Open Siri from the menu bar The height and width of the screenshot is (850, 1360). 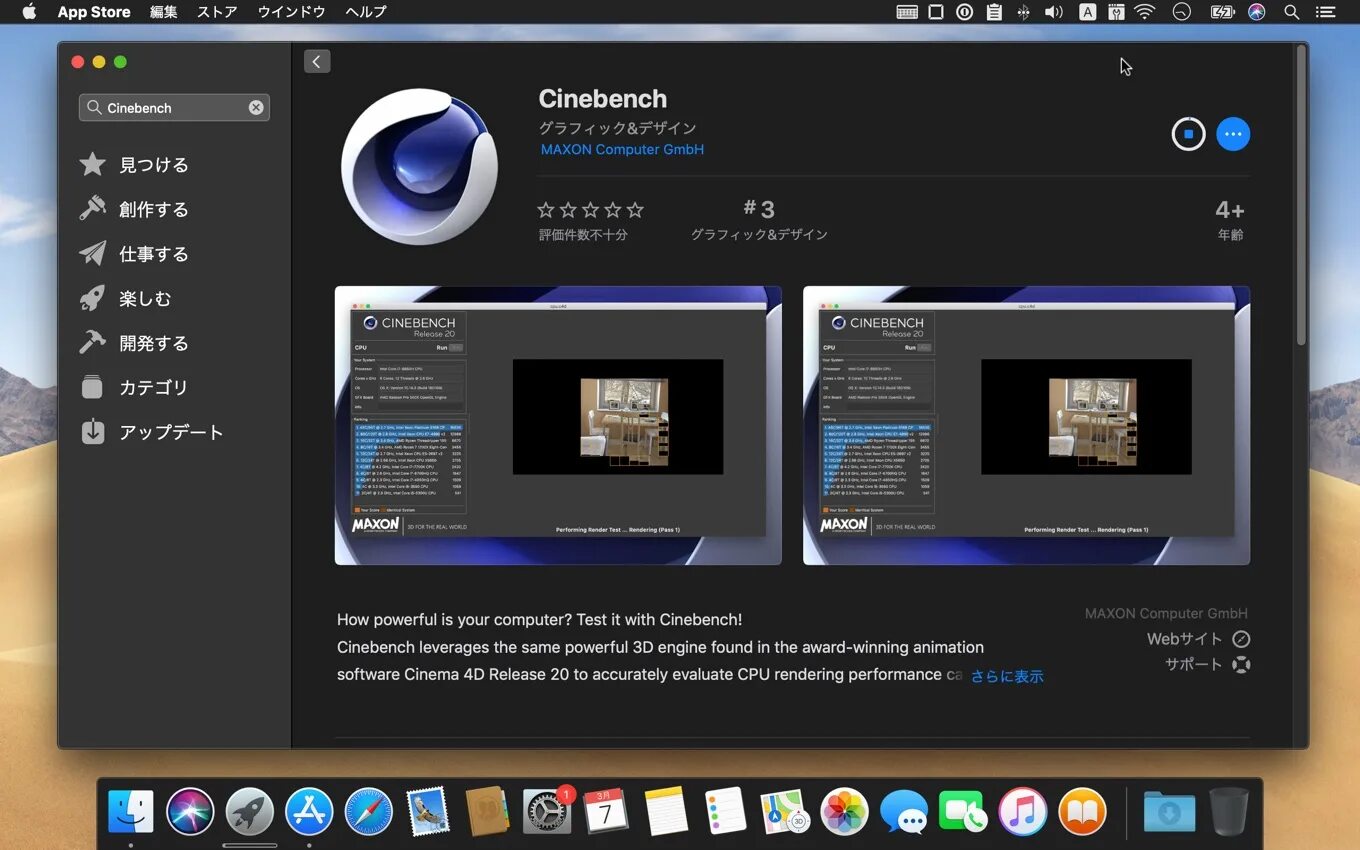click(1257, 12)
